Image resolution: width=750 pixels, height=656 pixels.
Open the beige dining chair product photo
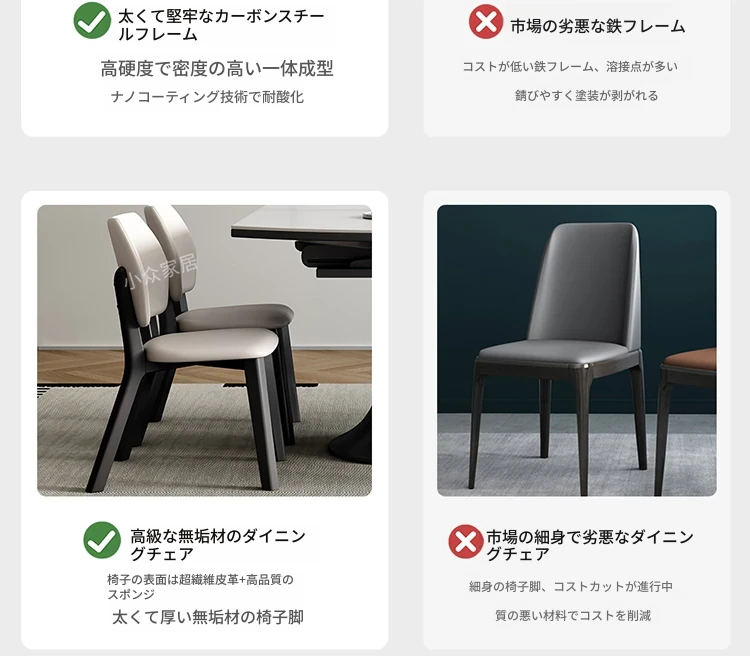tap(204, 351)
